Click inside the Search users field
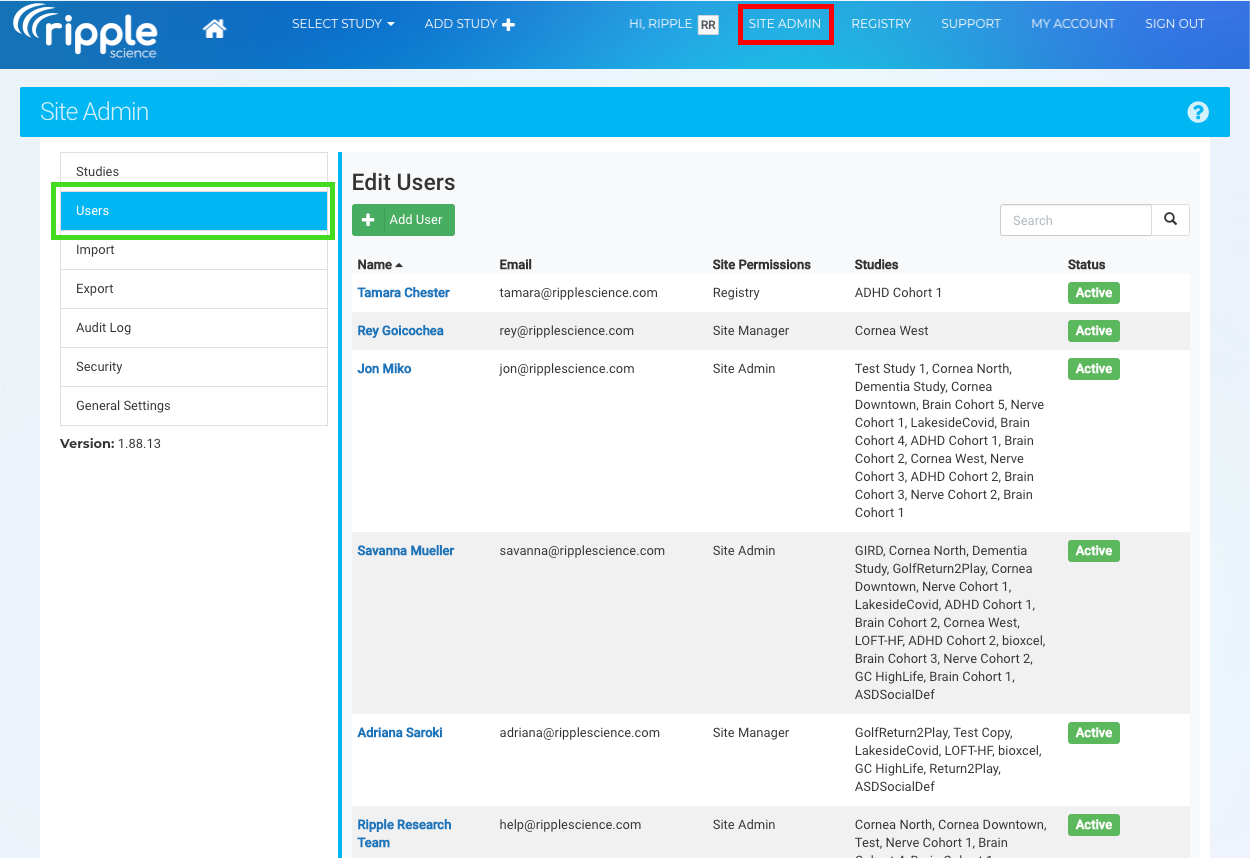The image size is (1250, 858). [x=1076, y=220]
